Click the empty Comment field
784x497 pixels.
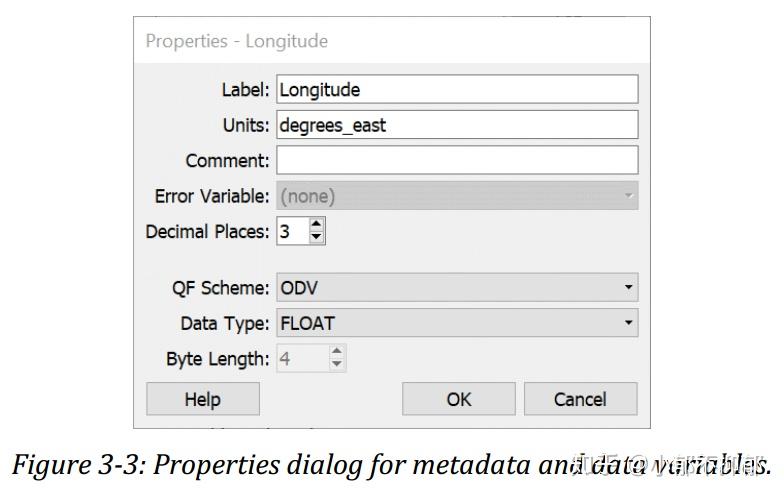coord(457,160)
